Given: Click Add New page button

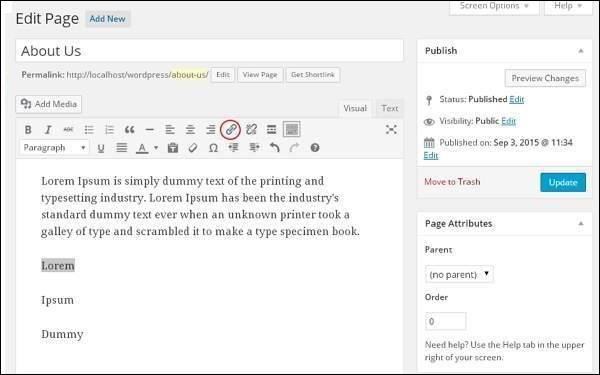Looking at the screenshot, I should 108,19.
